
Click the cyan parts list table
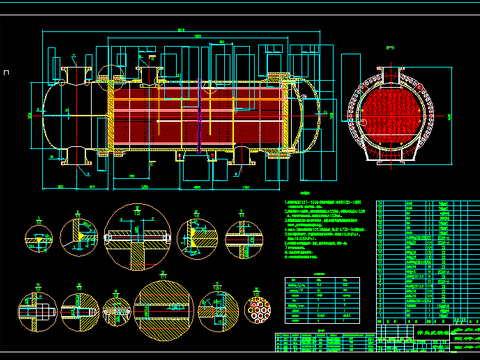point(428,262)
